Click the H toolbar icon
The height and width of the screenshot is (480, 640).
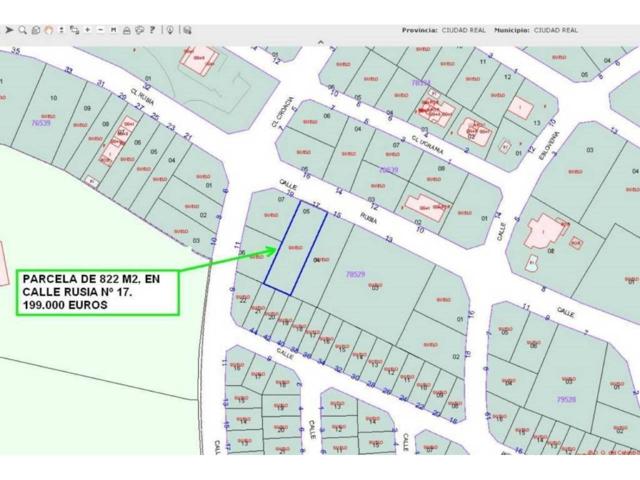113,30
